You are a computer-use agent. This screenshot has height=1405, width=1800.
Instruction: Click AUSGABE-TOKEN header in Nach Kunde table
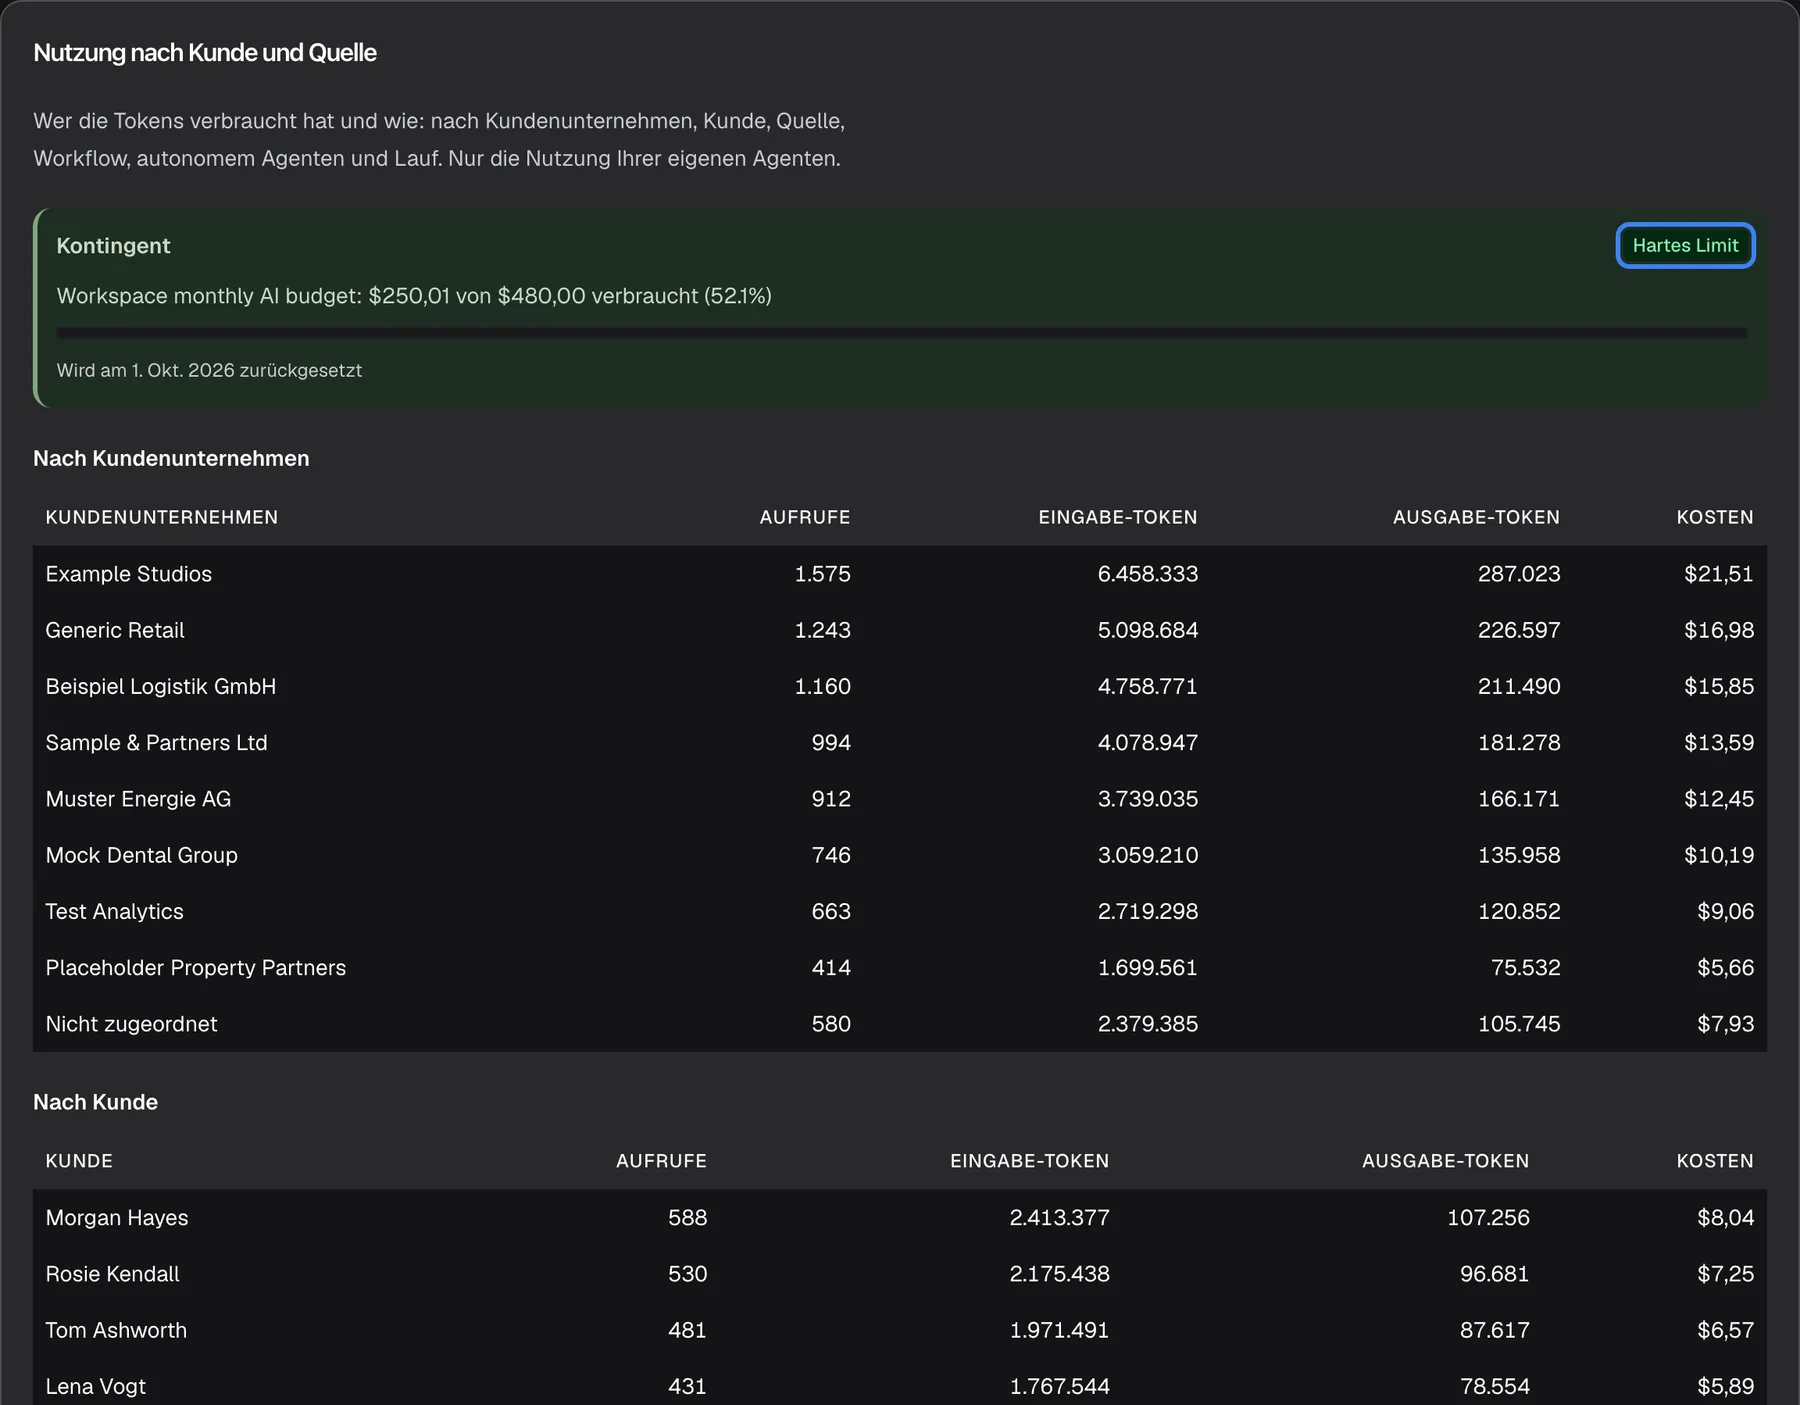tap(1446, 1161)
